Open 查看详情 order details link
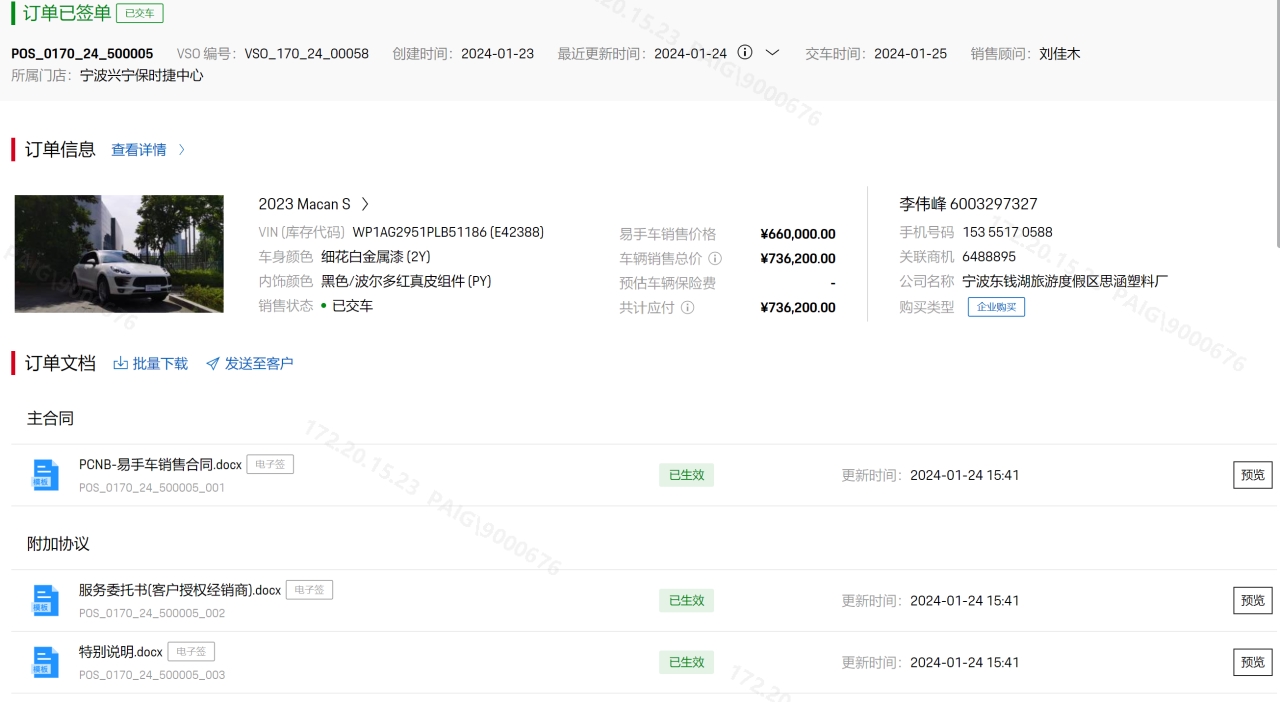The height and width of the screenshot is (702, 1280). [139, 150]
